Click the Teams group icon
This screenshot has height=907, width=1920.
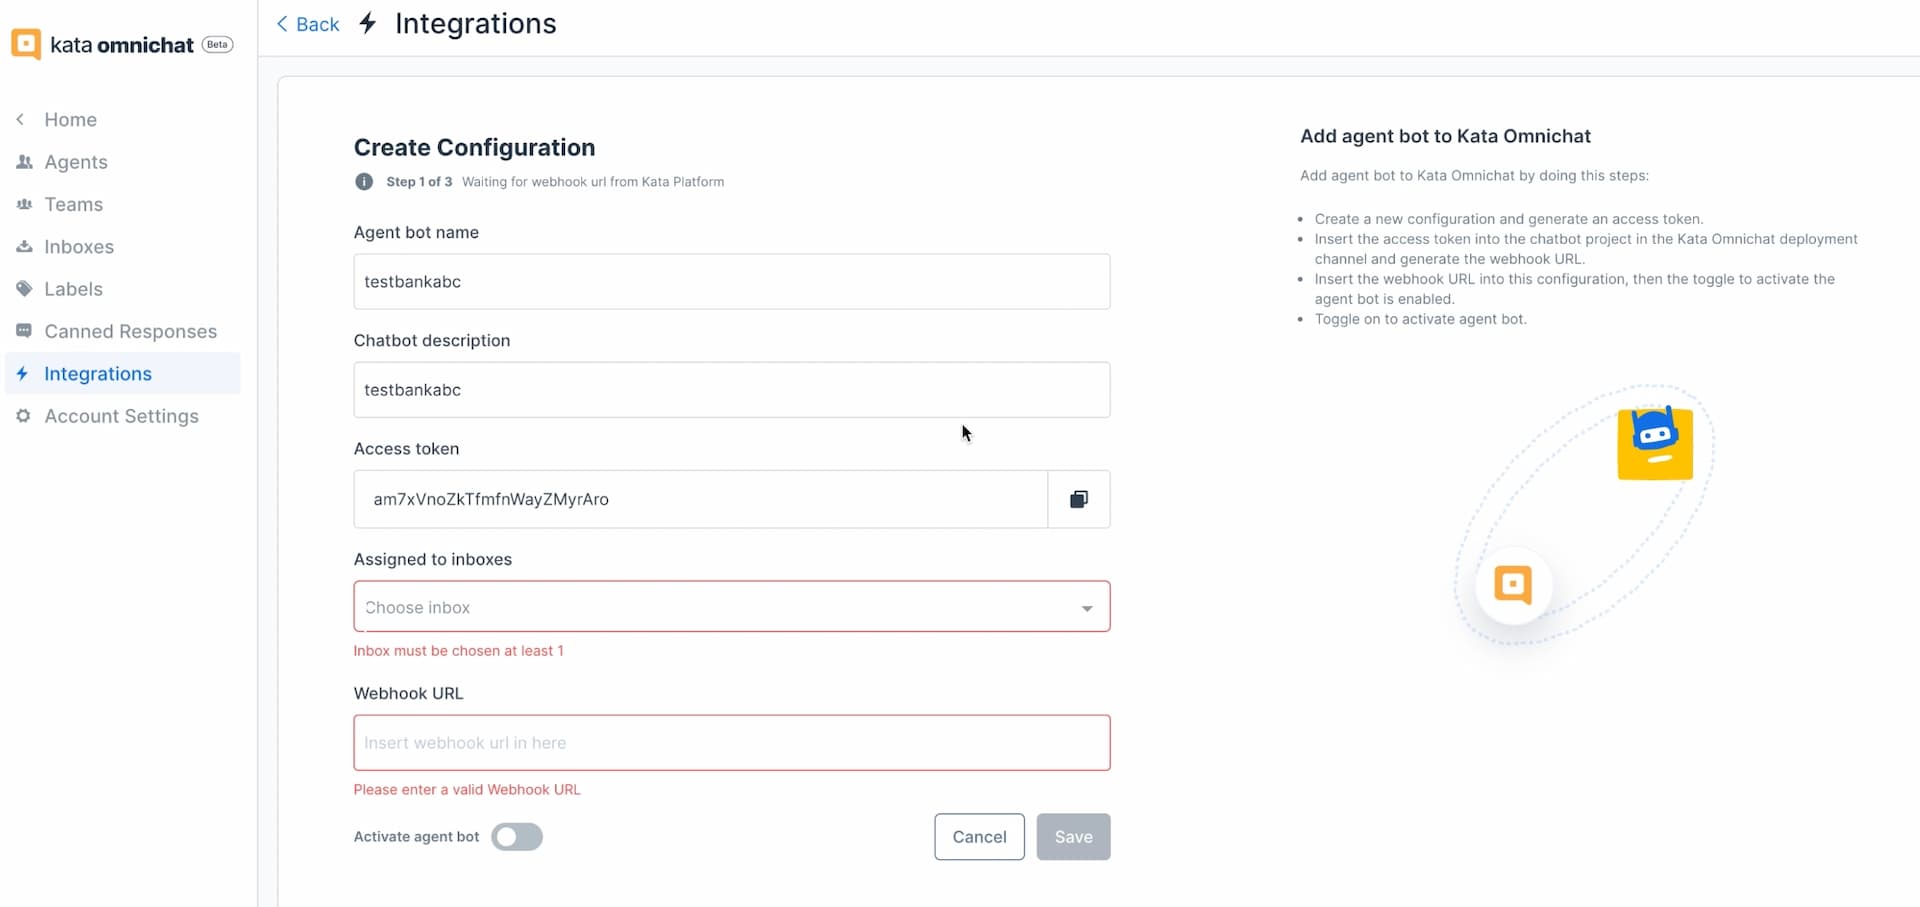pyautogui.click(x=24, y=204)
